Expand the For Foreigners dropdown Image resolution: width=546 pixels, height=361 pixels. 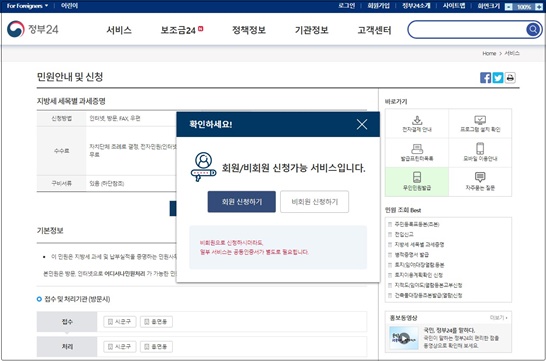pos(27,6)
